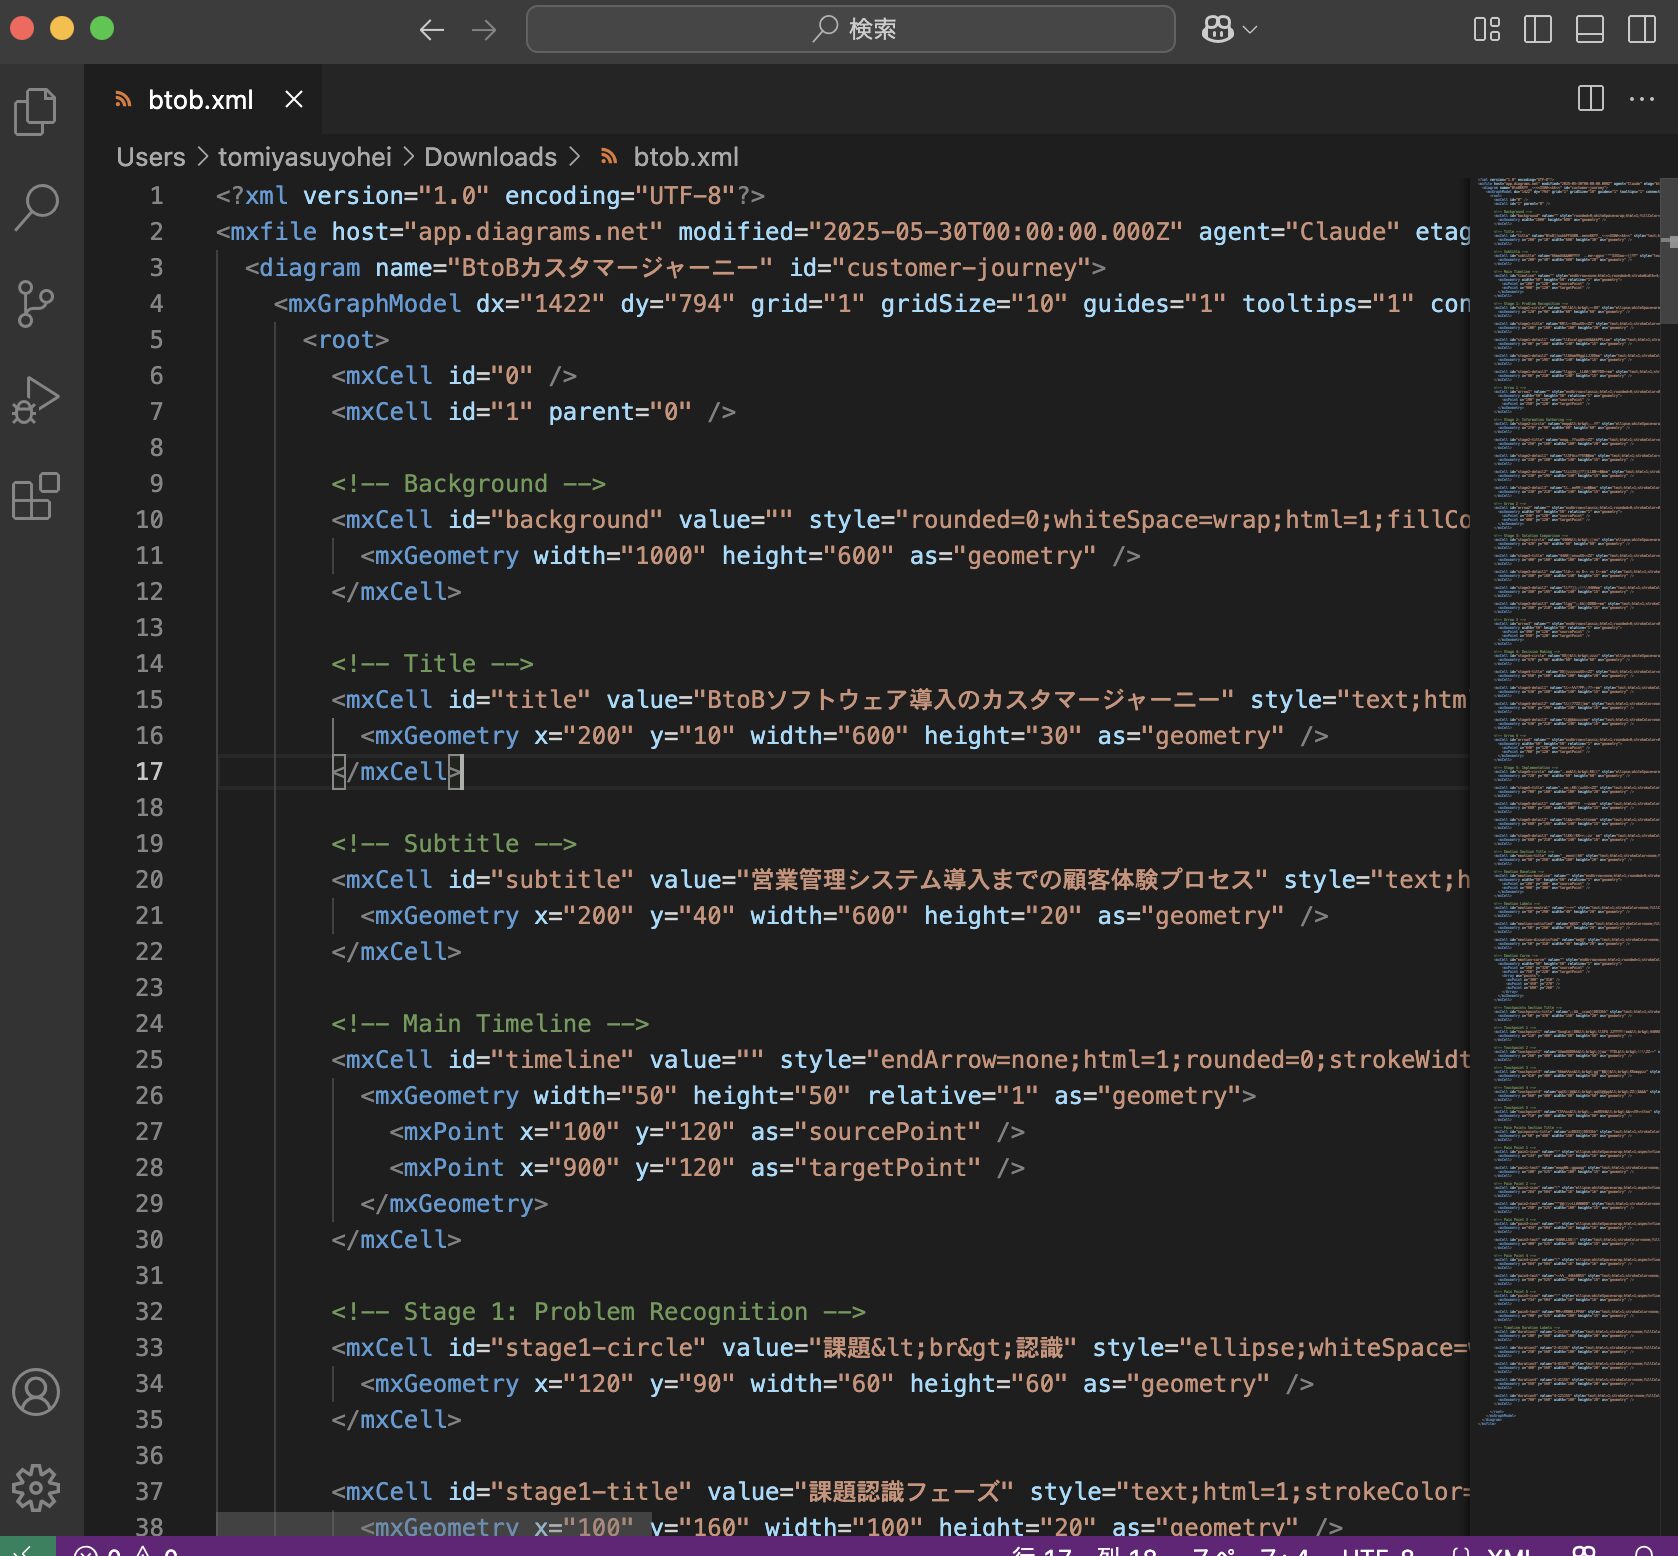The height and width of the screenshot is (1556, 1678).
Task: Open the Explorer view in activity bar
Action: click(x=36, y=111)
